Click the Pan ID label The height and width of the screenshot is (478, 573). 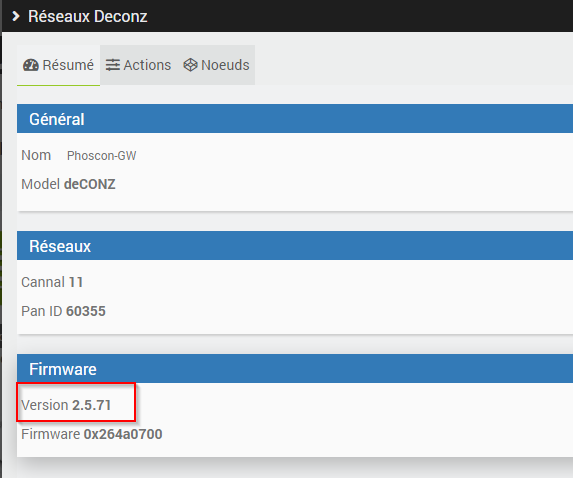[42, 311]
